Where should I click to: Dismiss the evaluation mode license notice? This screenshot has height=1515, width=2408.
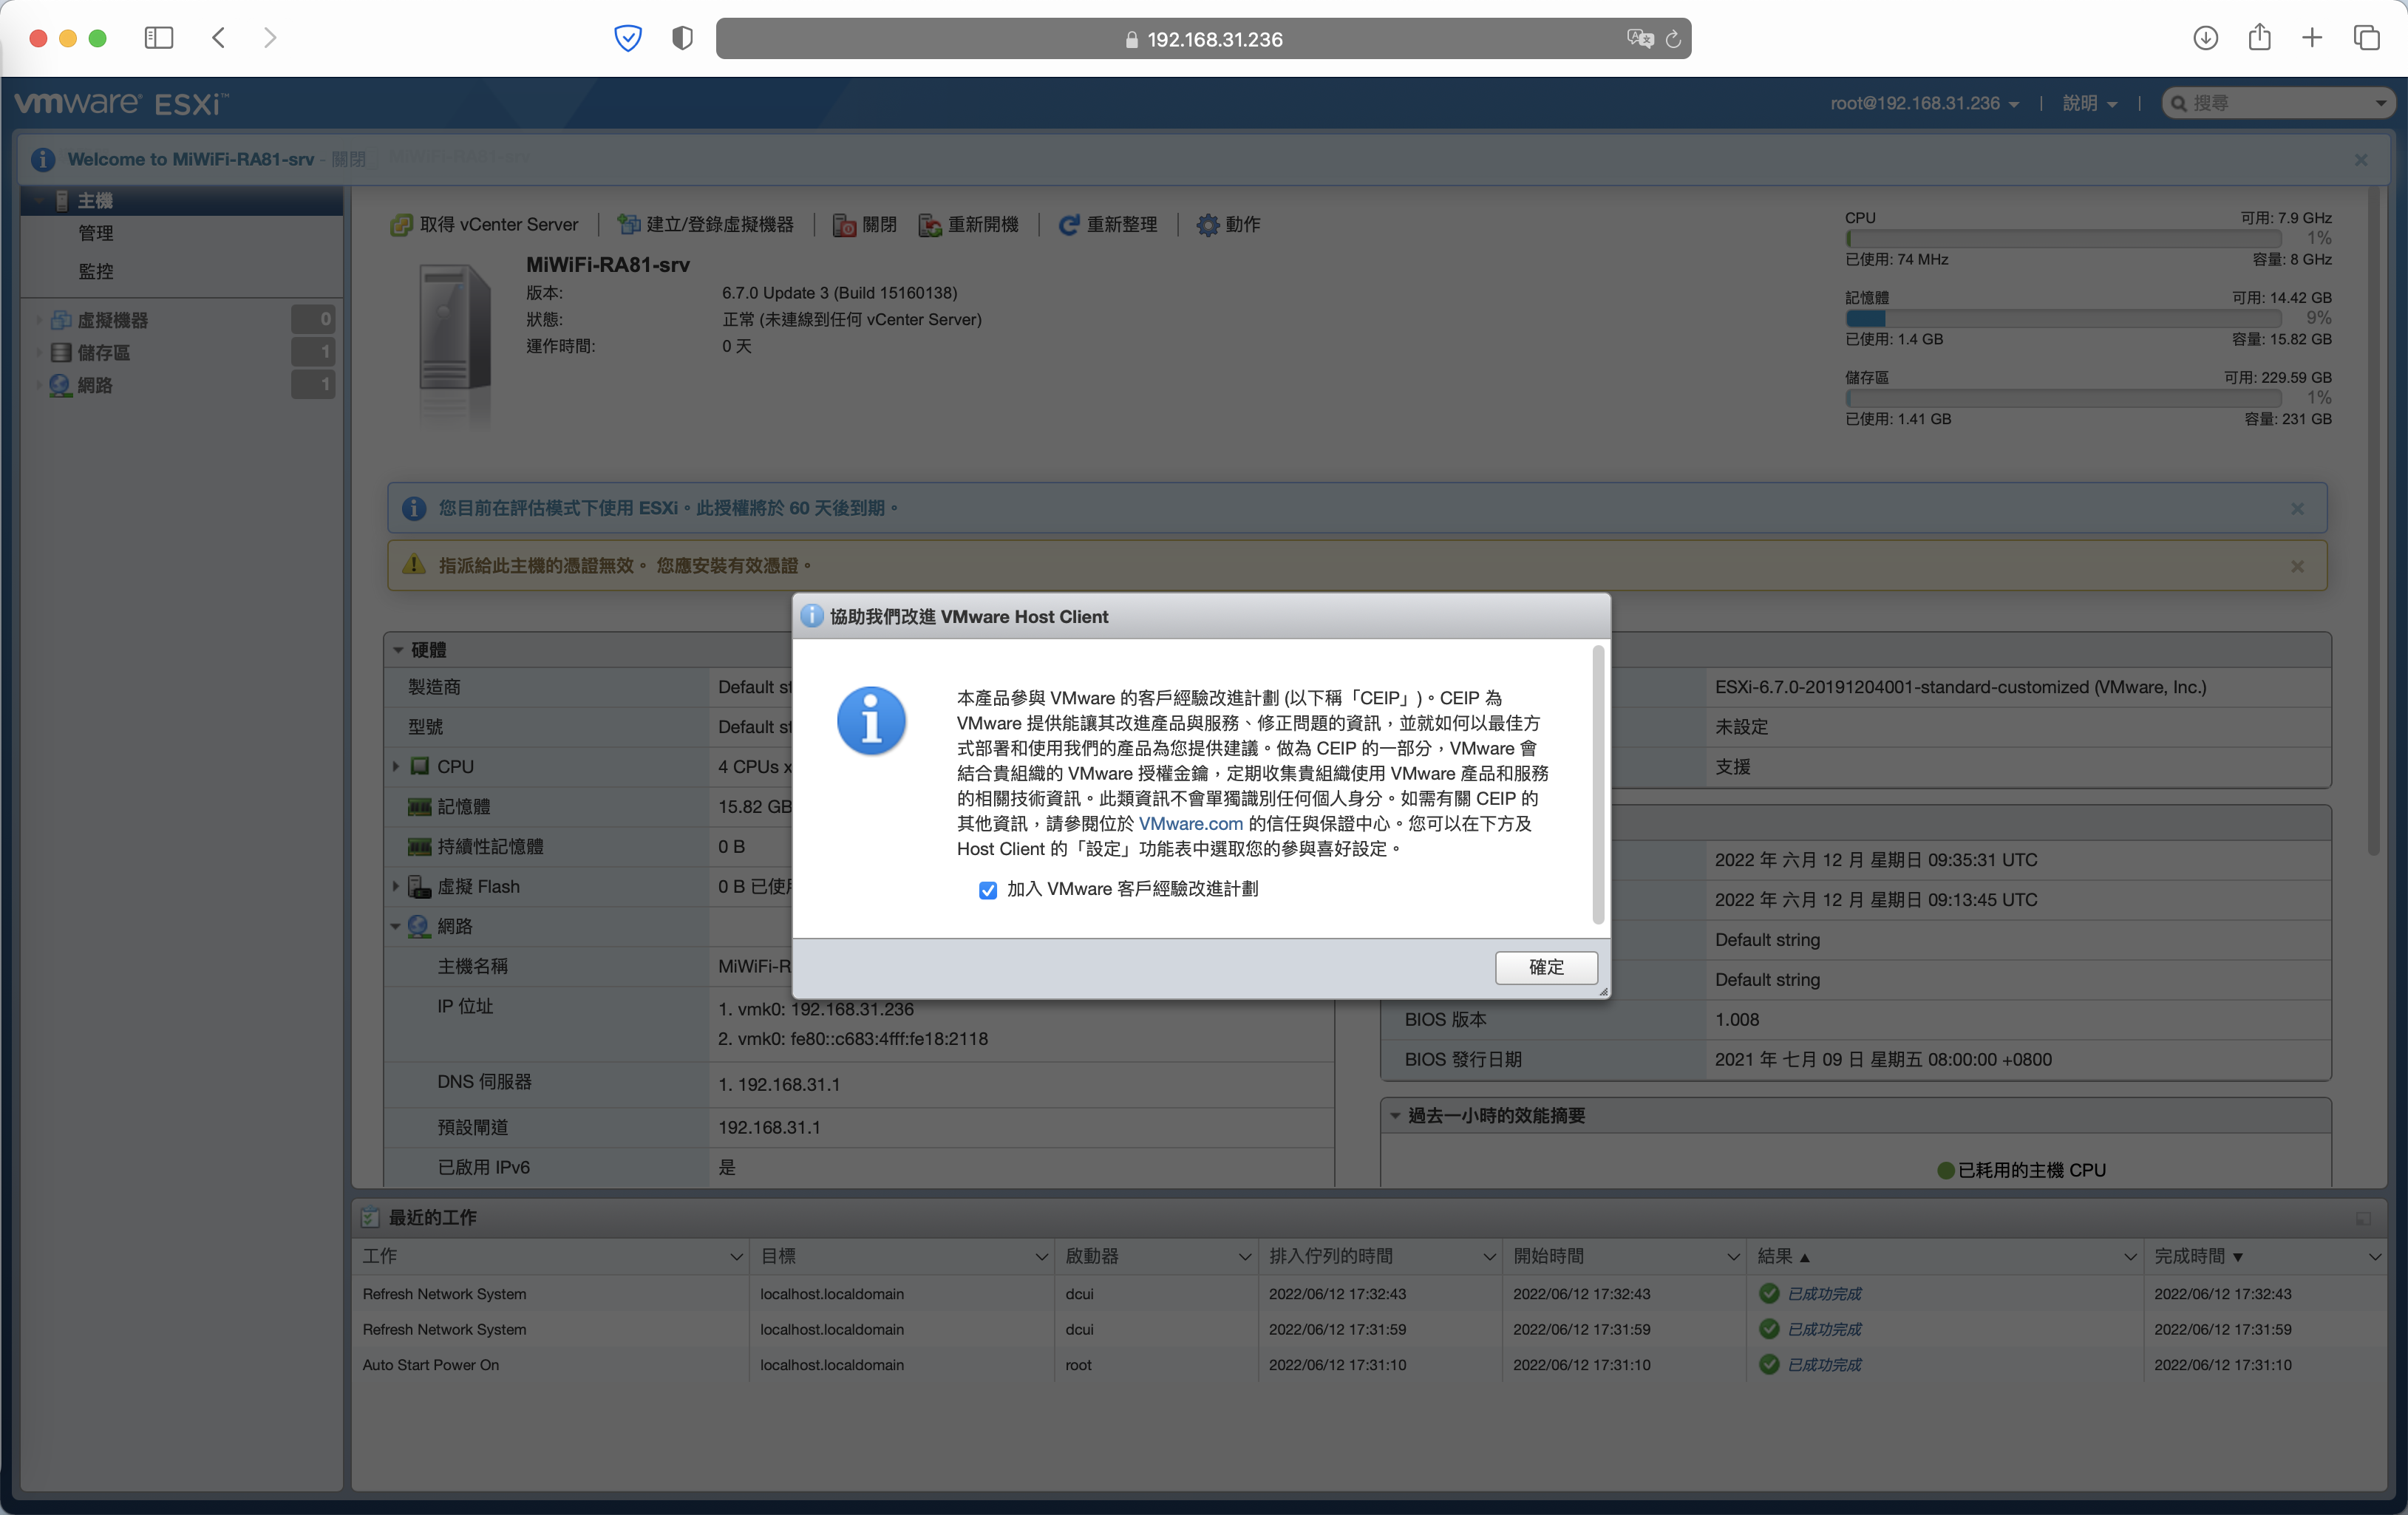point(2297,509)
